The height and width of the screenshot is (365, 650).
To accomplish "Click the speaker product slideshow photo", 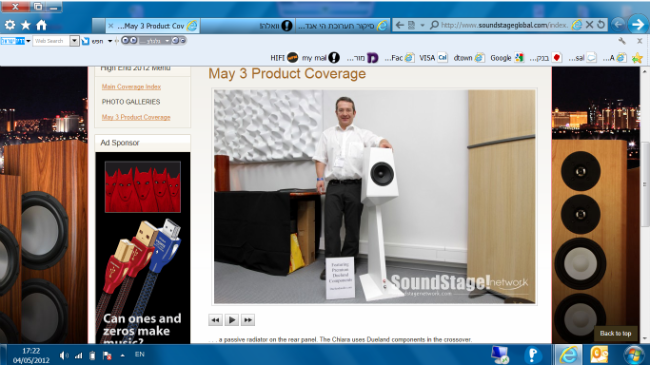I will (374, 197).
